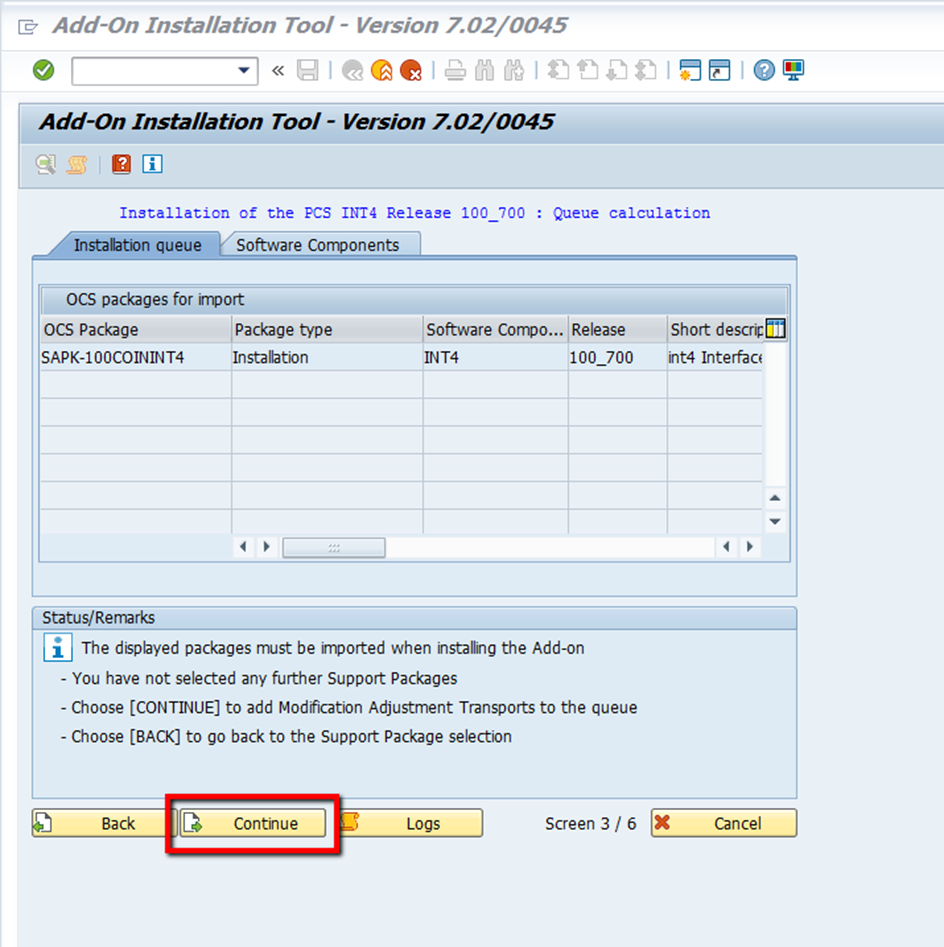Click the red Cancel icon in toolbar
Viewport: 944px width, 947px height.
tap(410, 70)
